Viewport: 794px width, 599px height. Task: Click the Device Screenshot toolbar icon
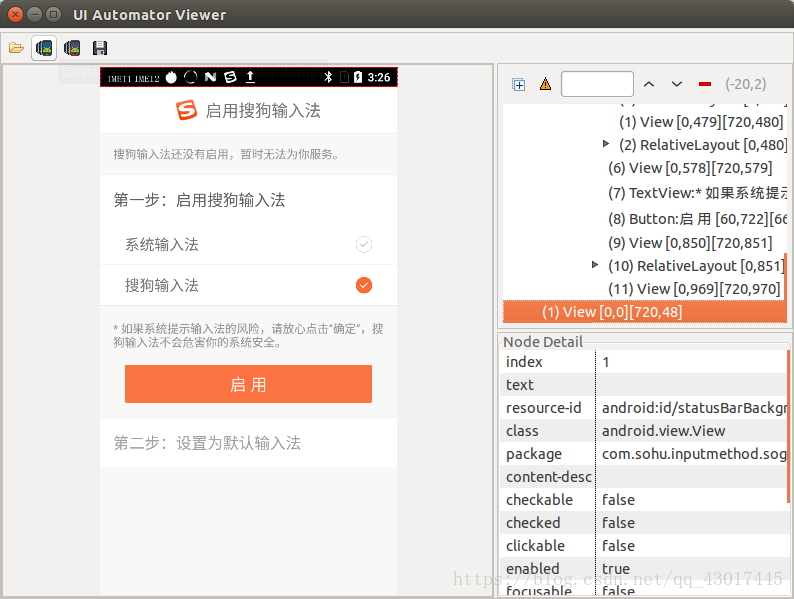44,48
